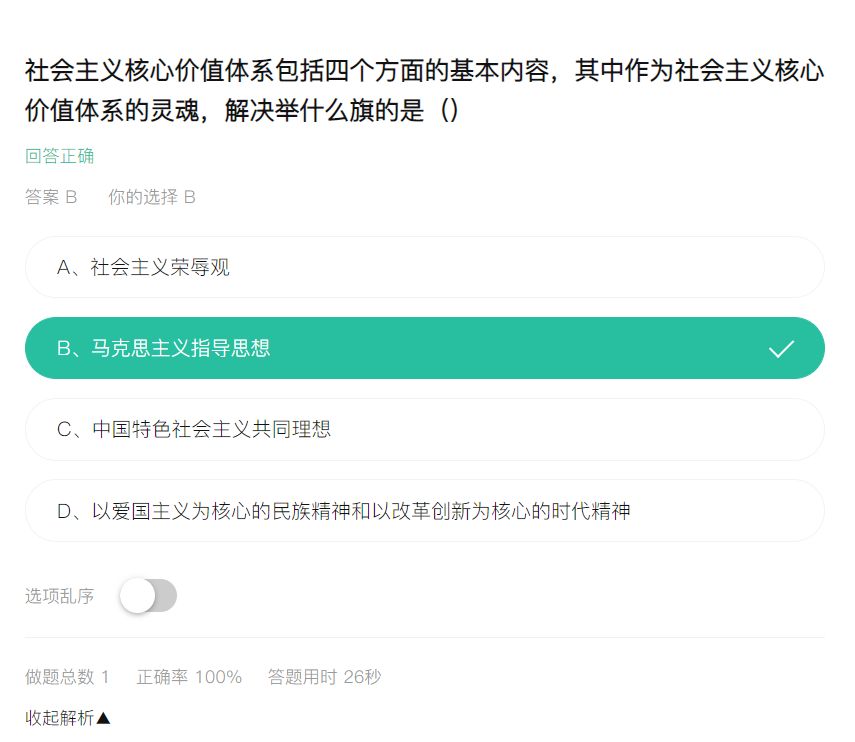Screen dimensions: 855x742
Task: Click the 正确率 100% statistic
Action: (189, 677)
